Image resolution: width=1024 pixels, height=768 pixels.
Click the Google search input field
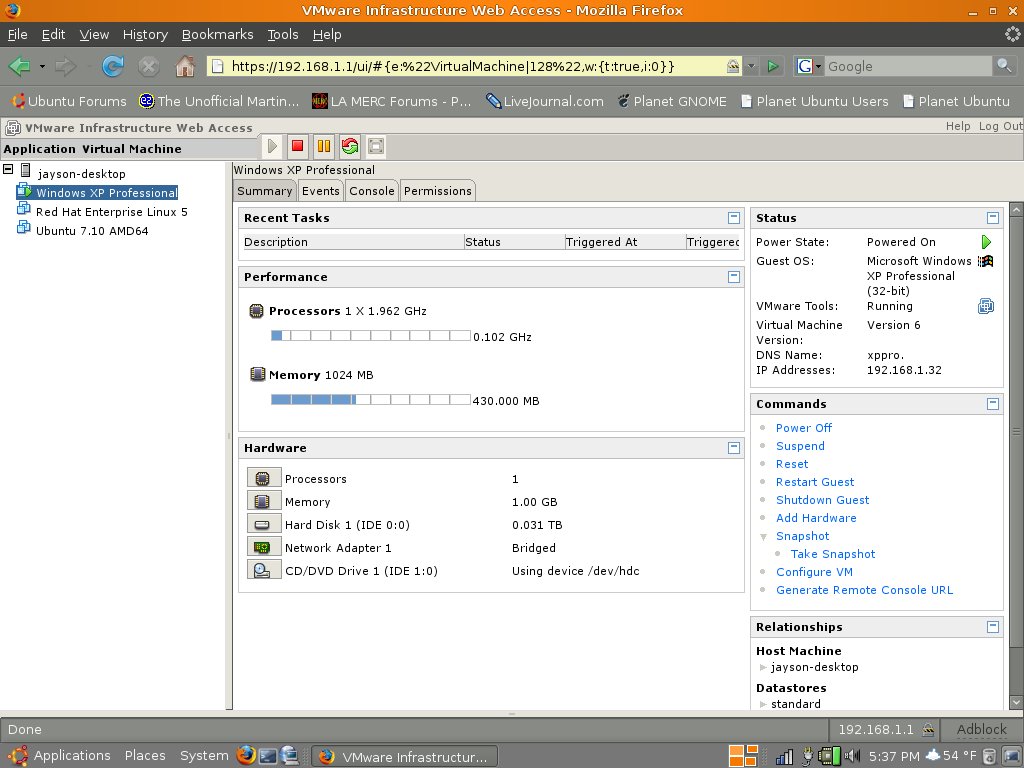(908, 66)
